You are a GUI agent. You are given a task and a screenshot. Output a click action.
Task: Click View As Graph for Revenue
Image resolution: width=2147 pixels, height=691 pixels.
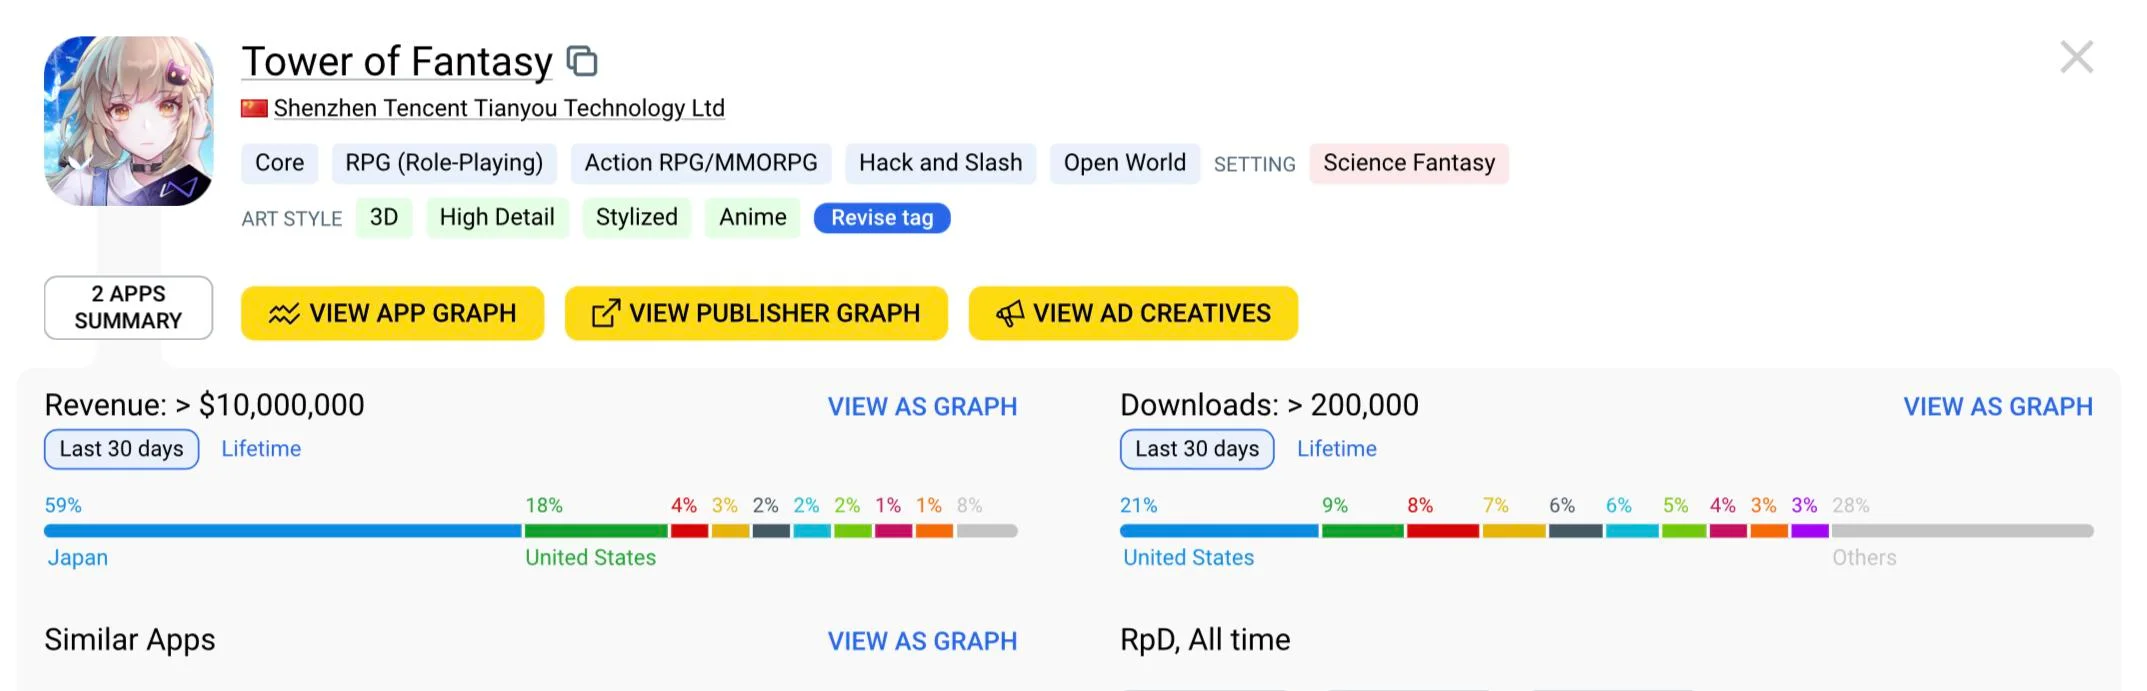pyautogui.click(x=922, y=407)
